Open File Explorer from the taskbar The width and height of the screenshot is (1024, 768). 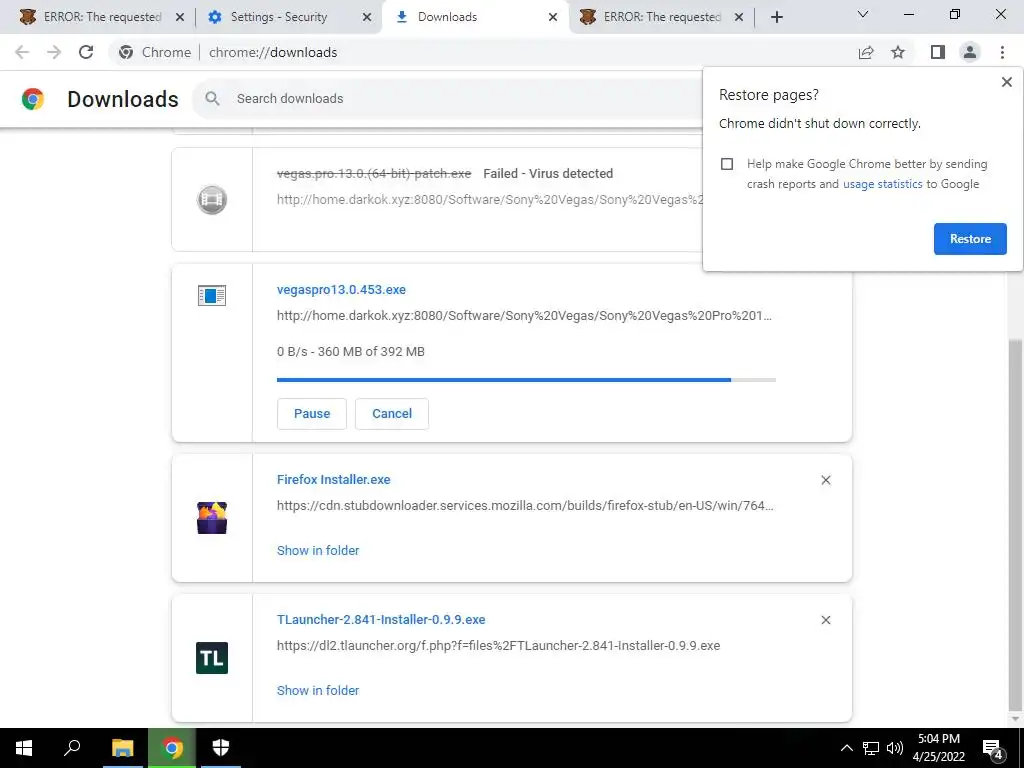122,748
